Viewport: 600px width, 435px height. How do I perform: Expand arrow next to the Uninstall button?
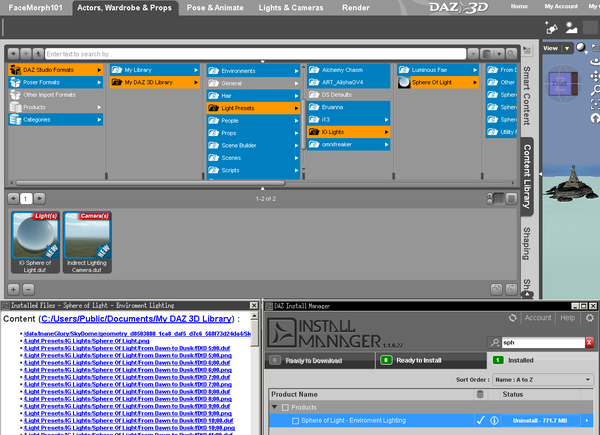coord(587,420)
